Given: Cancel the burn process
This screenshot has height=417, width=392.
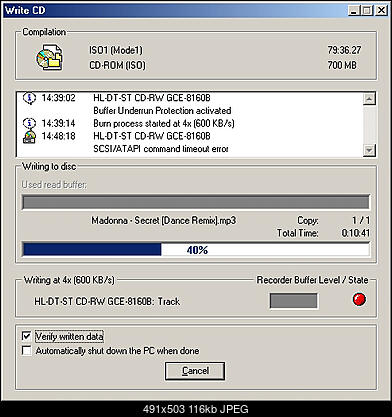Looking at the screenshot, I should pyautogui.click(x=195, y=371).
